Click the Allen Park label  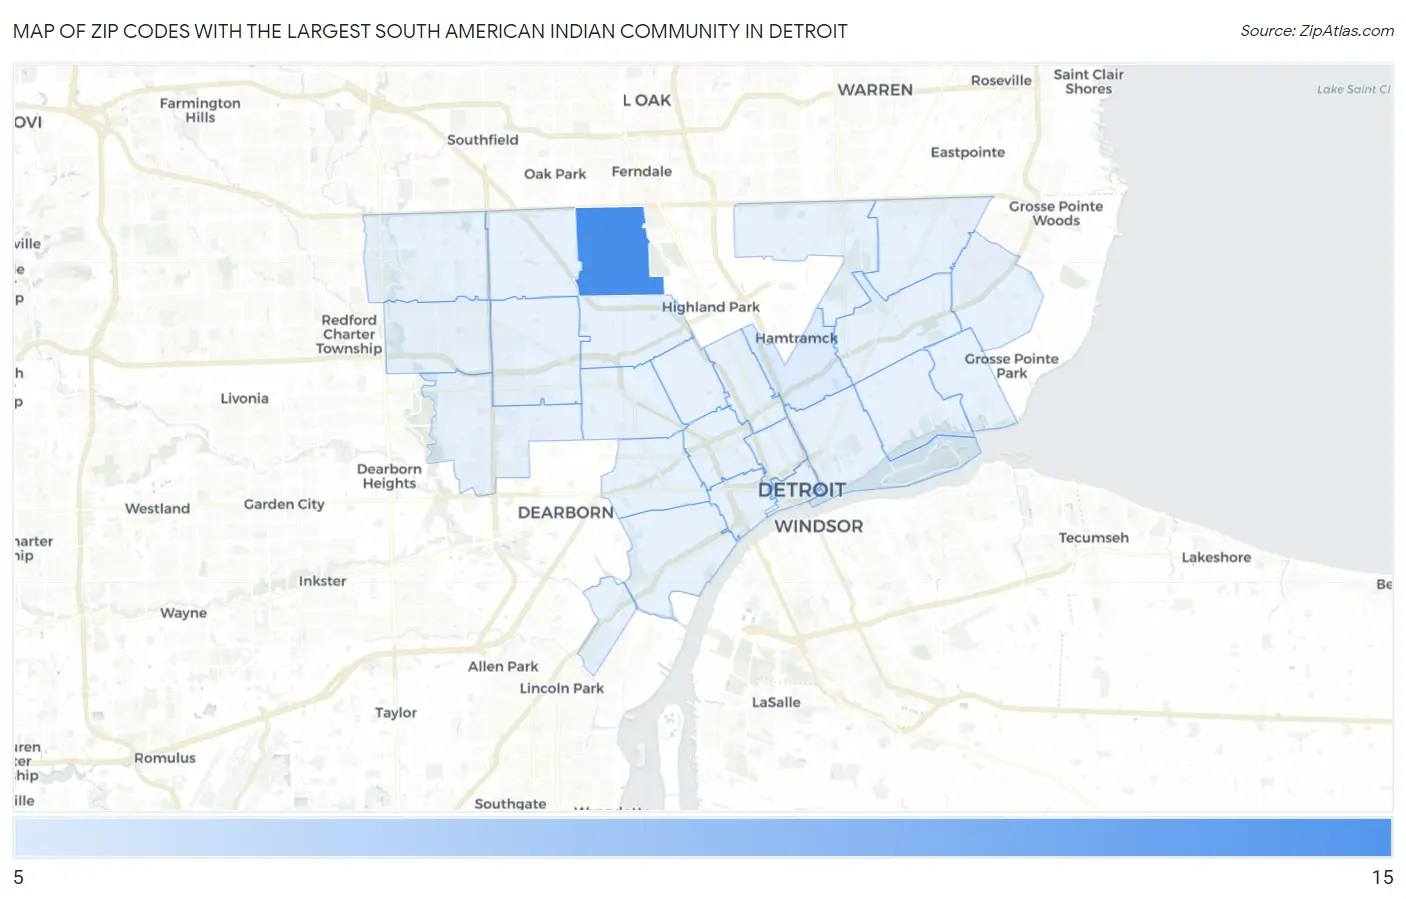click(503, 666)
